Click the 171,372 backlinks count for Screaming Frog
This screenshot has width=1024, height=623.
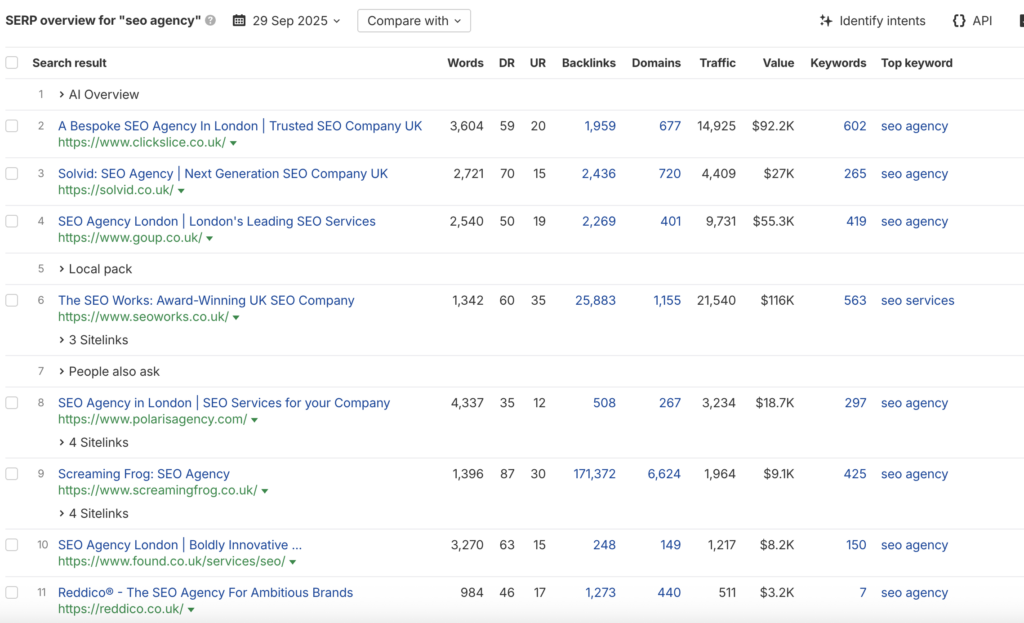point(594,474)
